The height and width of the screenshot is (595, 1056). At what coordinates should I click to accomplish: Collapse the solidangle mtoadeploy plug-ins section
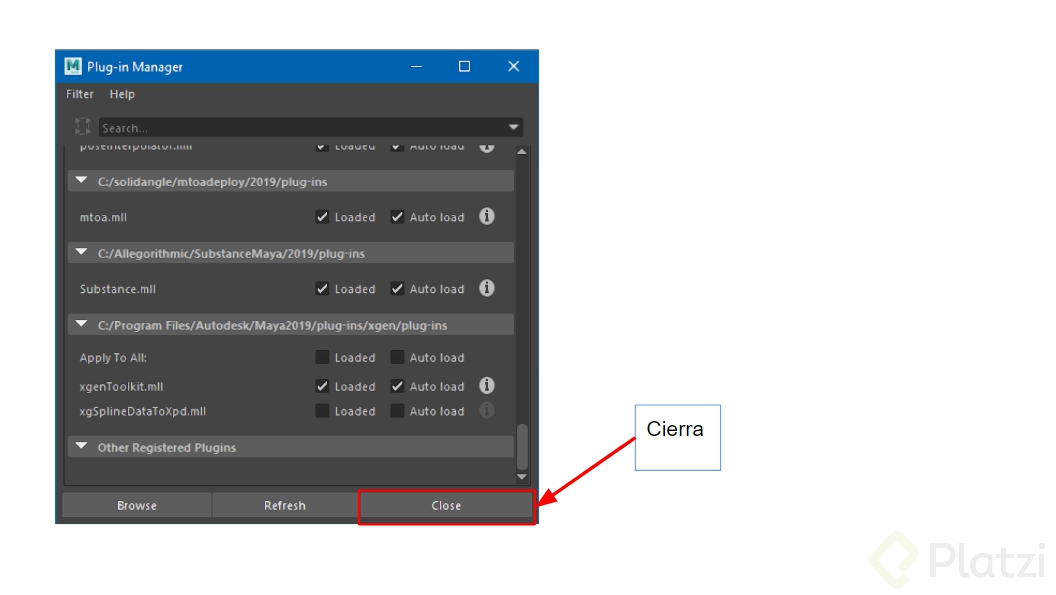click(x=81, y=181)
